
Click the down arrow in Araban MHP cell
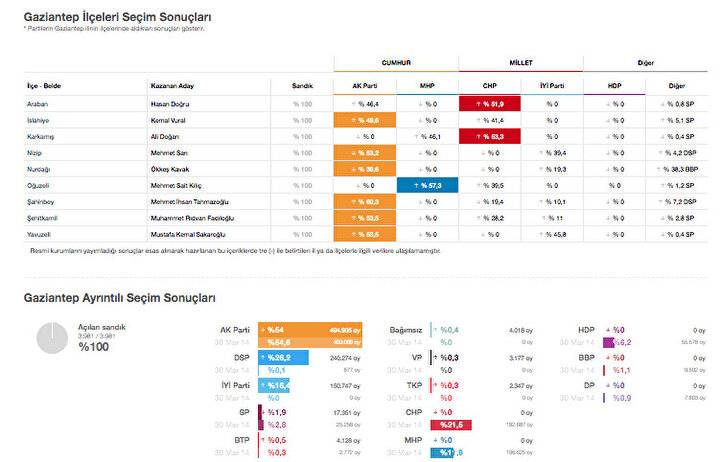416,103
